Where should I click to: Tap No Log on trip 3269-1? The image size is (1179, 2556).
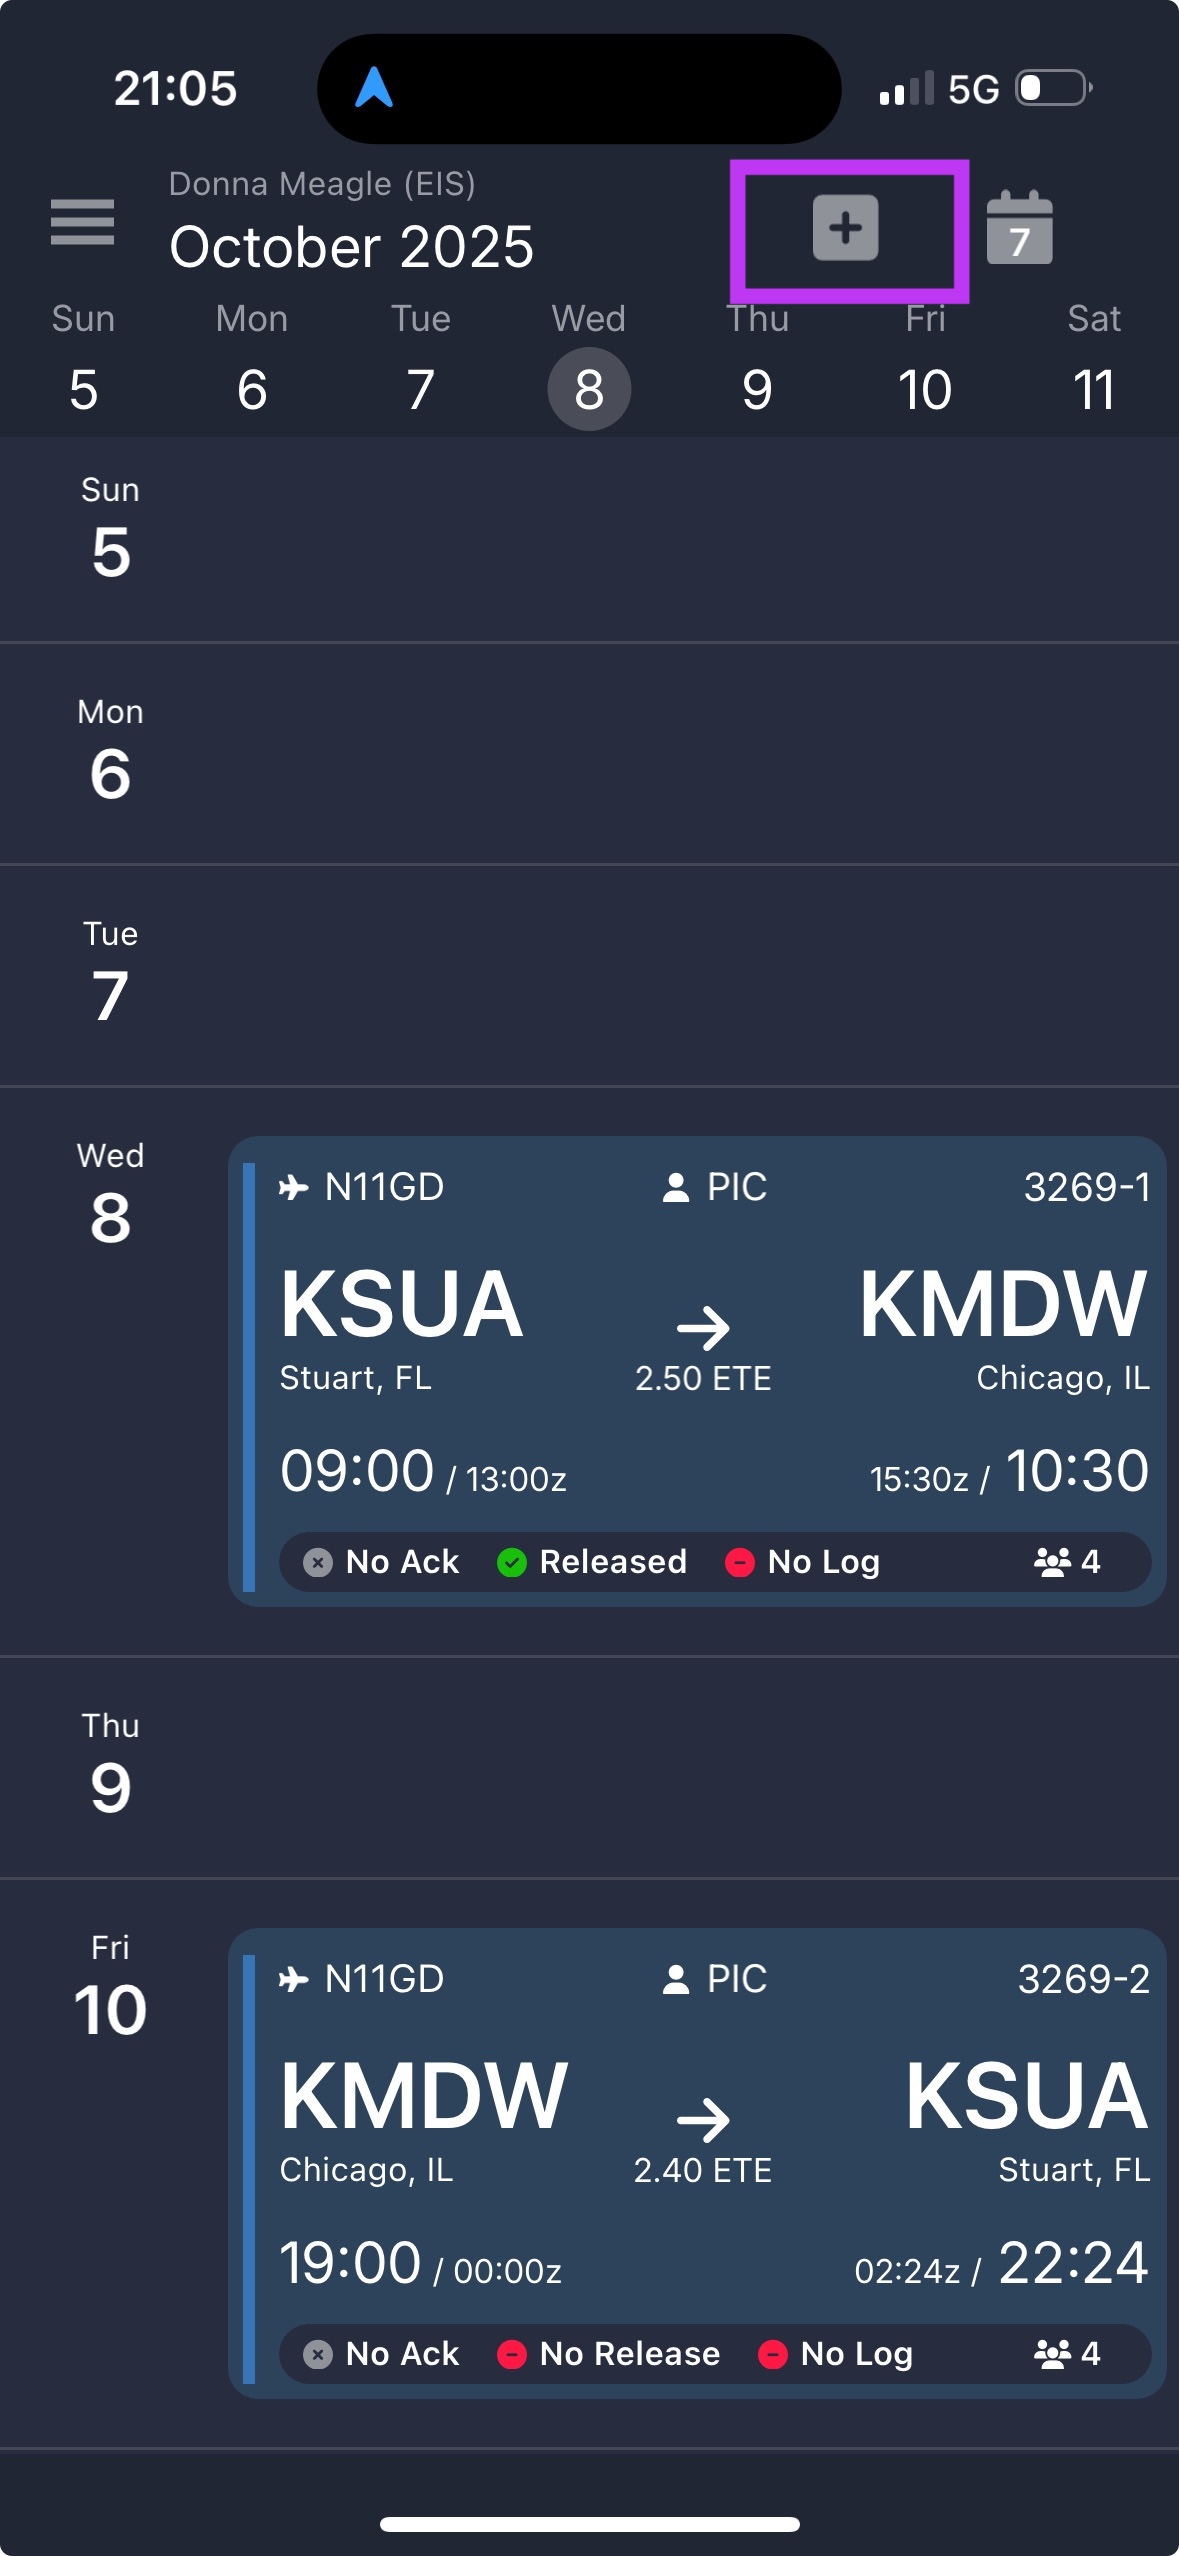(x=803, y=1562)
